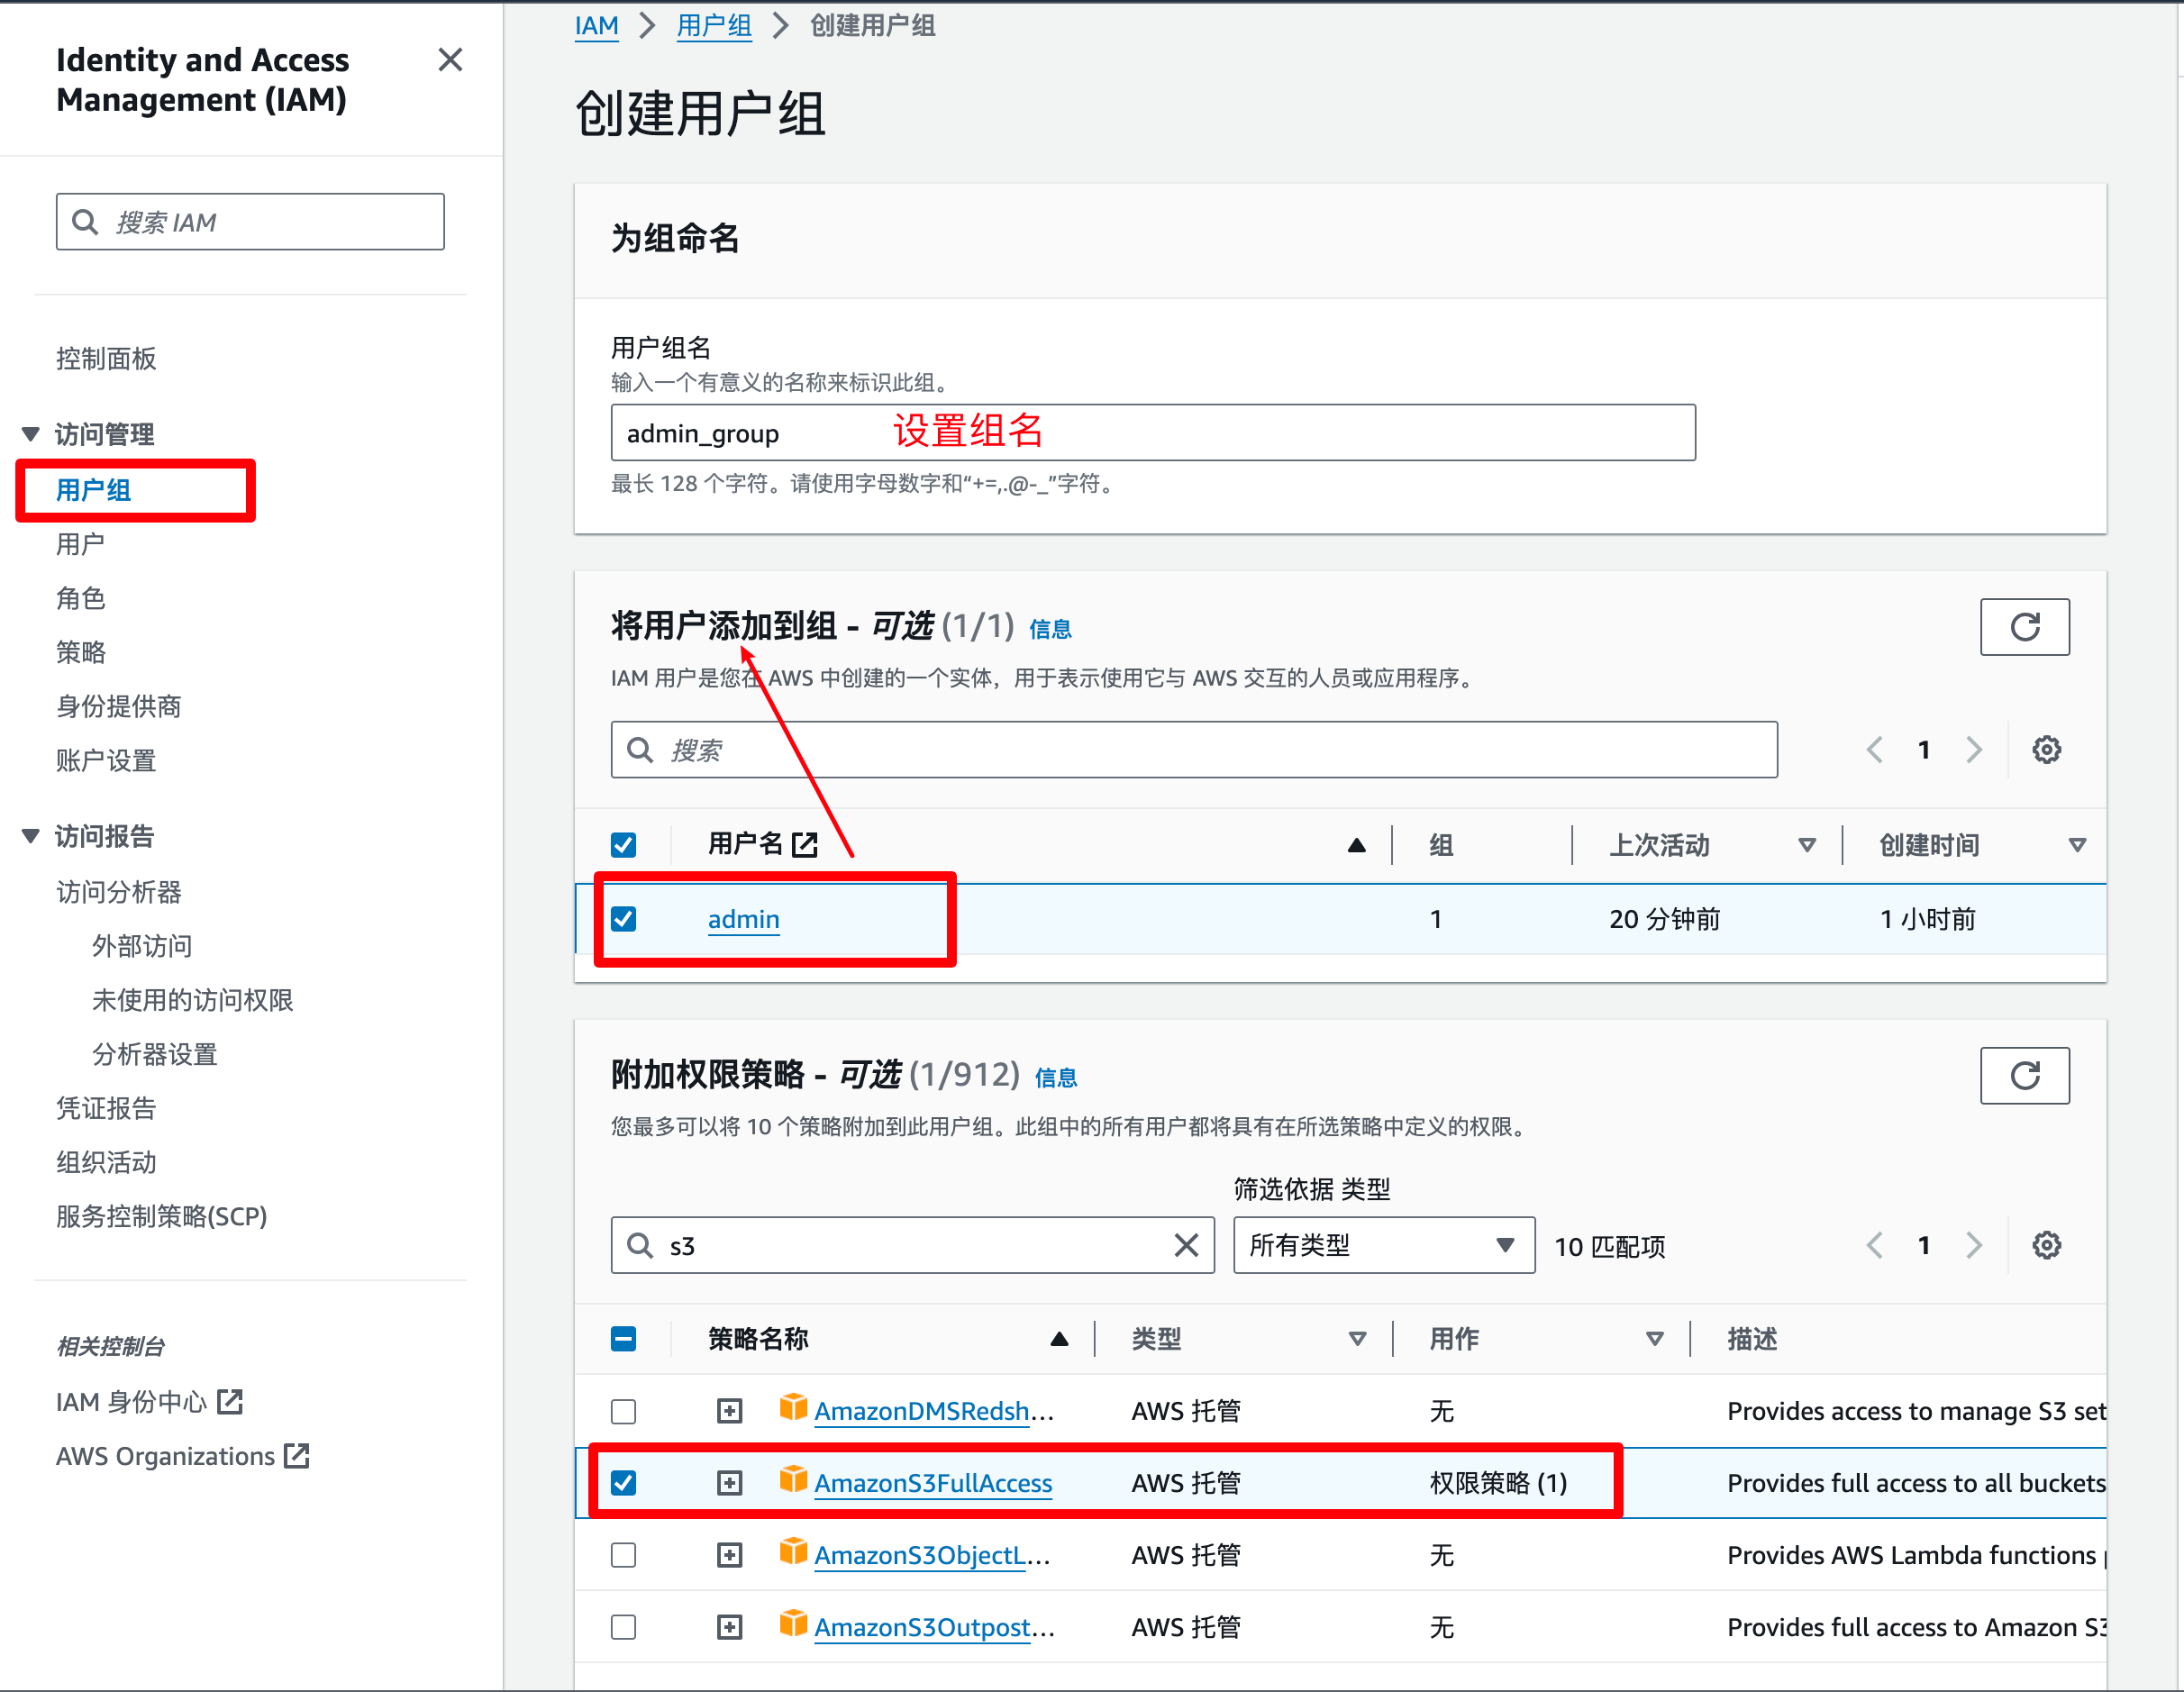Expand the AmazonDMSRedsh... policy details
Viewport: 2184px width, 1692px height.
pos(729,1411)
